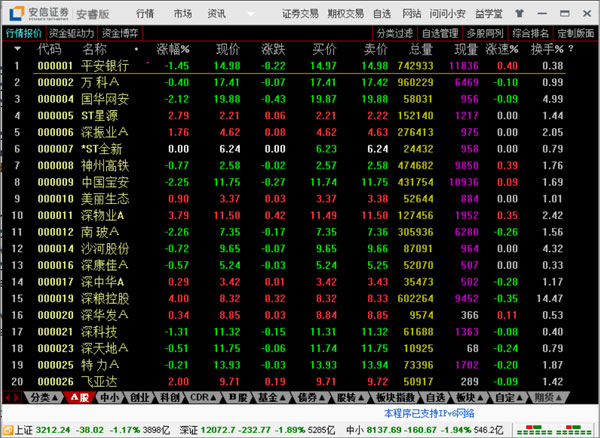Expand the 基金▲ bottom tab menu
600x438 pixels.
(x=272, y=397)
